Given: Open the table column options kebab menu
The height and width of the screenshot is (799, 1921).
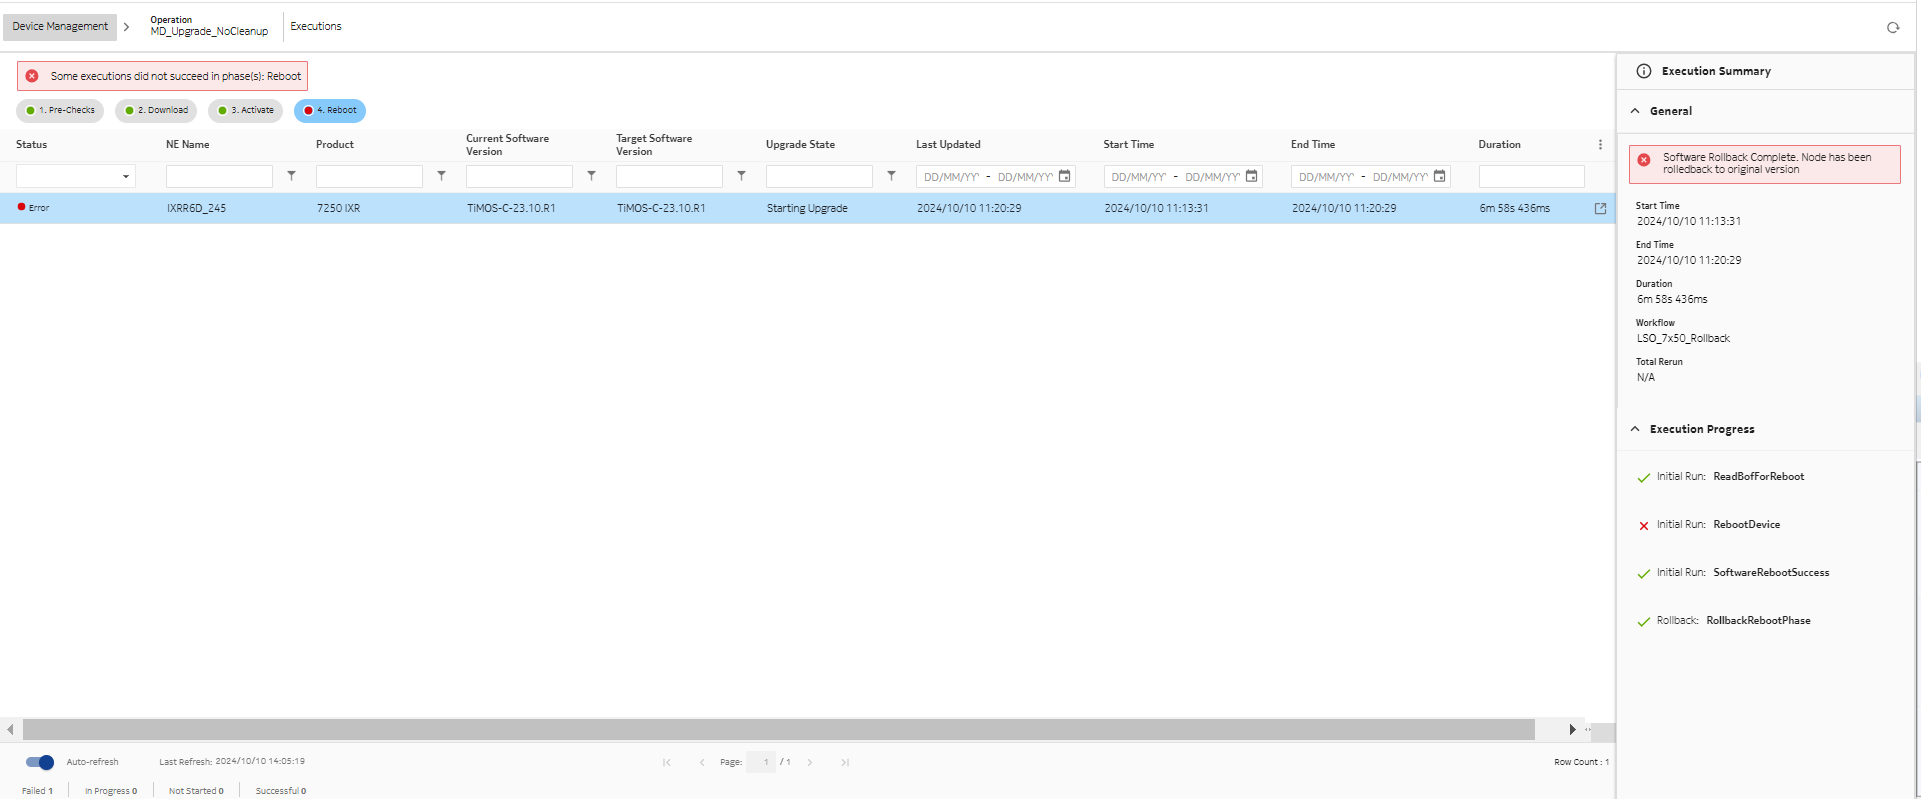Looking at the screenshot, I should pyautogui.click(x=1600, y=145).
